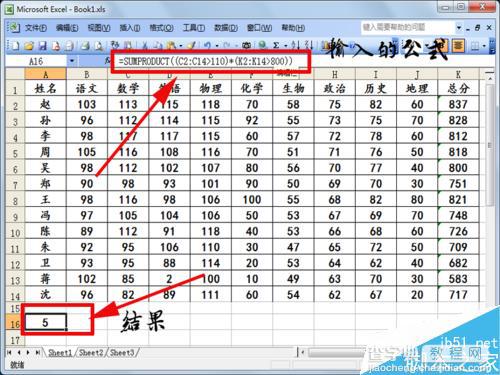Open the 帮助(H) menu
Image resolution: width=500 pixels, height=375 pixels.
[x=293, y=28]
